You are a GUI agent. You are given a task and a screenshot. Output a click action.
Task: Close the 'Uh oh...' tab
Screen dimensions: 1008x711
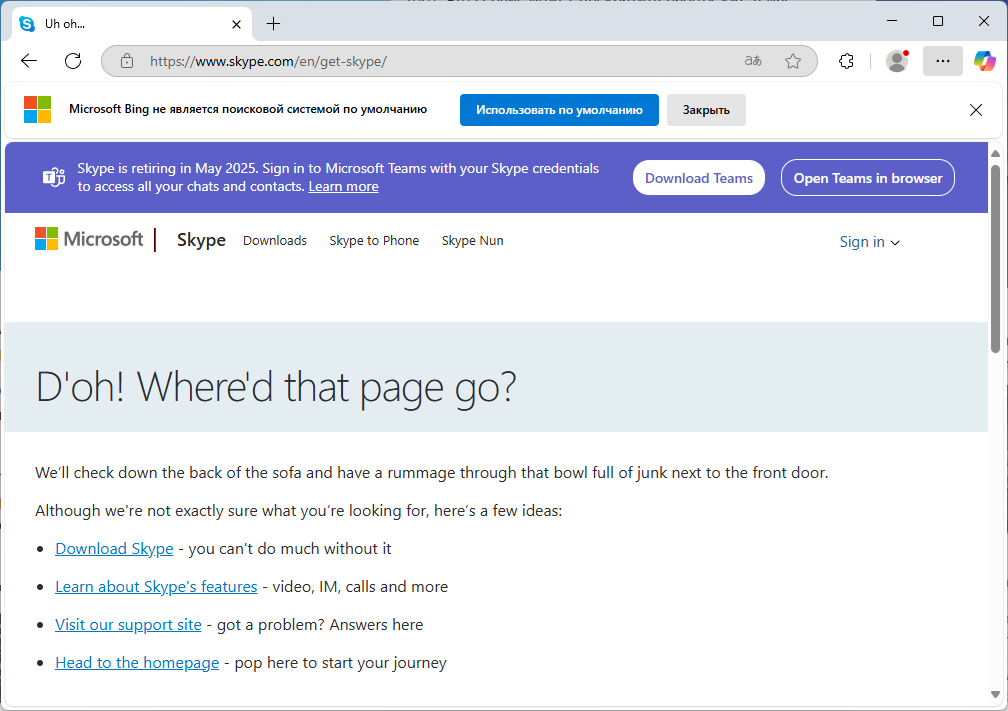click(x=237, y=24)
